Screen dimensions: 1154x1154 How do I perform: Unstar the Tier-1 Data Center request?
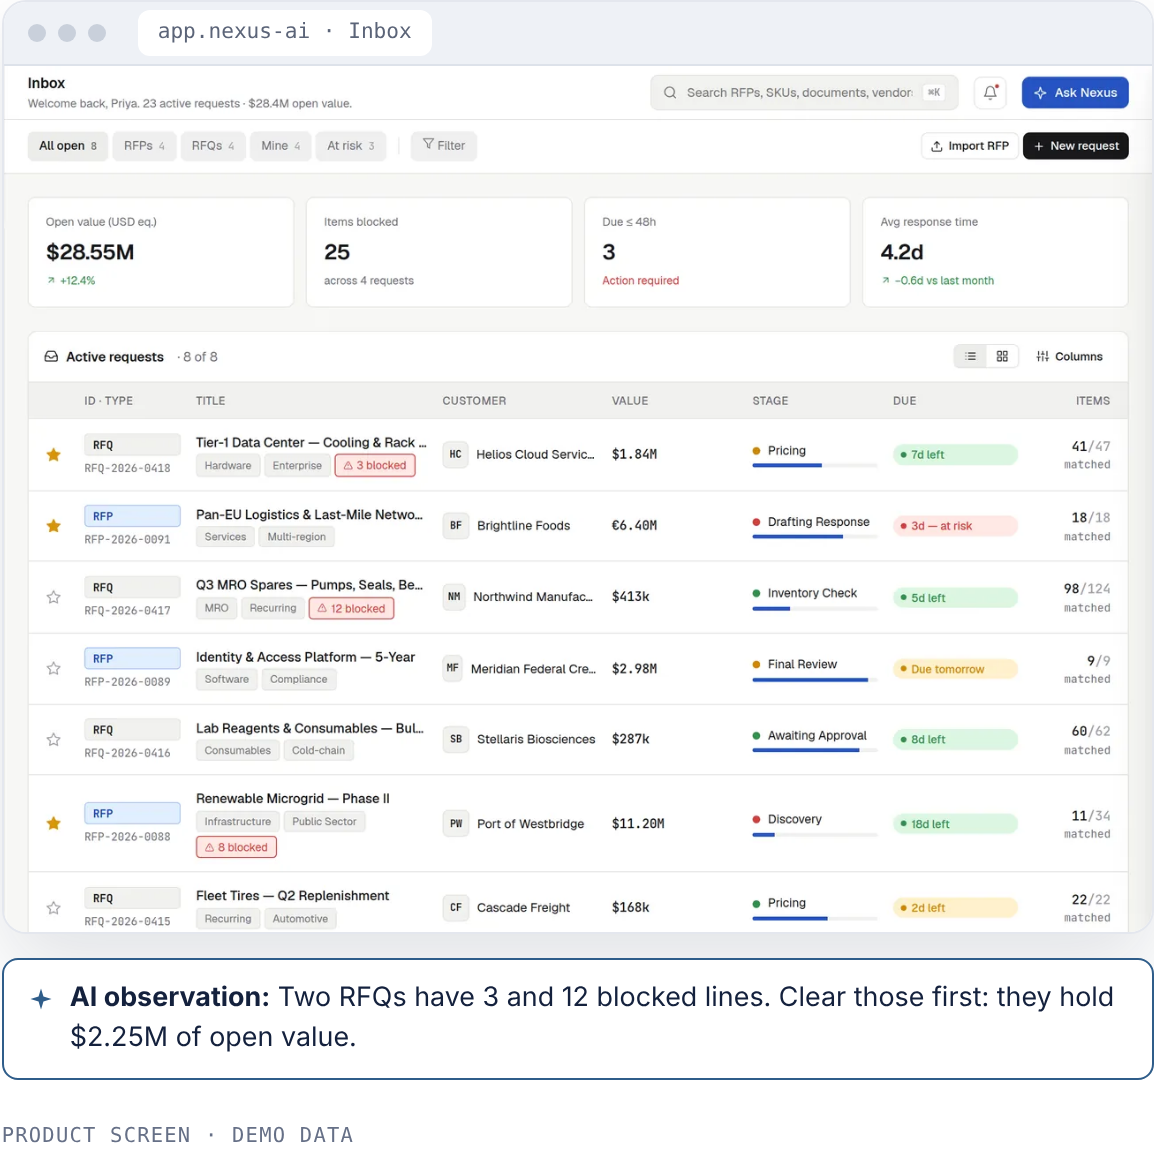pyautogui.click(x=54, y=455)
